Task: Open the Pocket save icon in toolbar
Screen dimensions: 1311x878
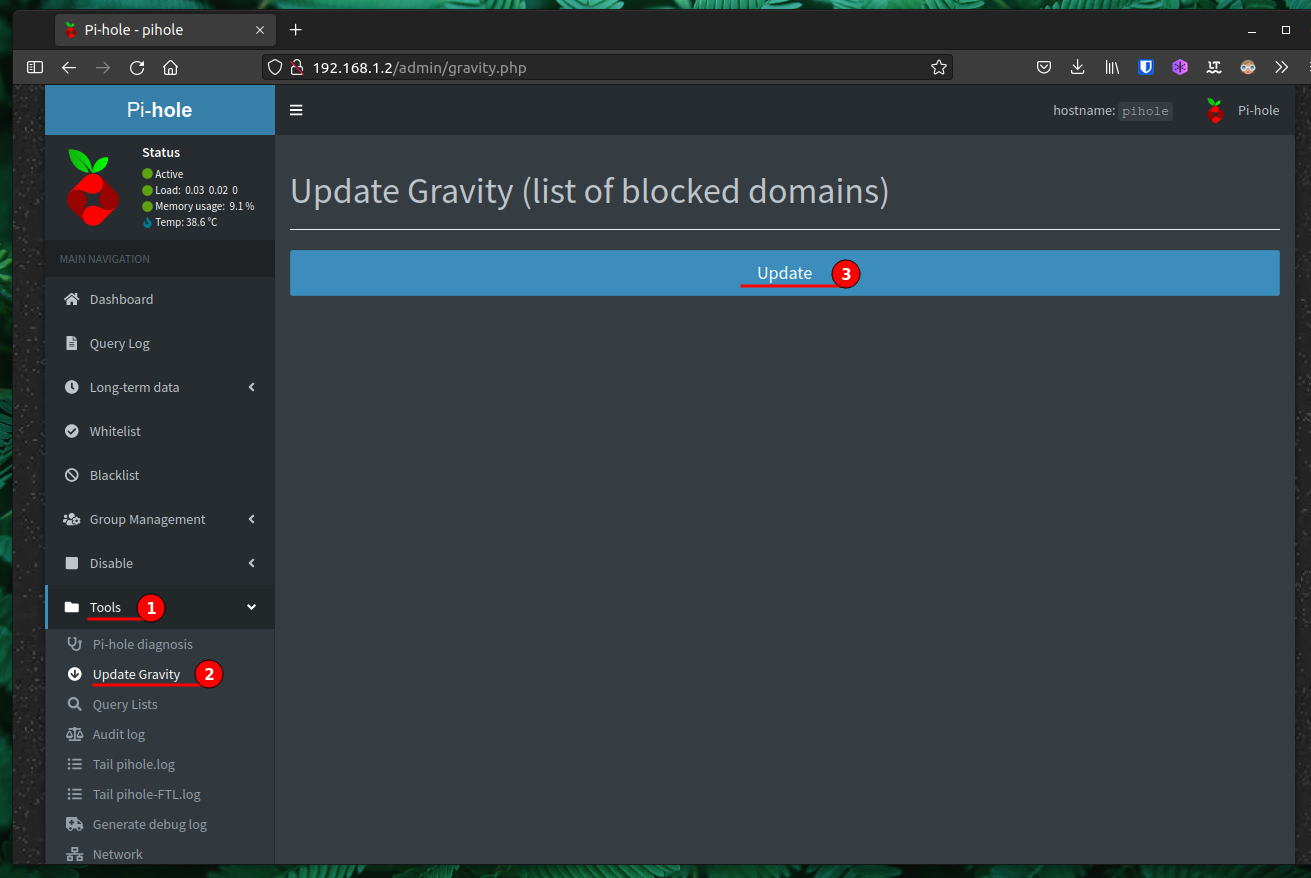Action: tap(1043, 67)
